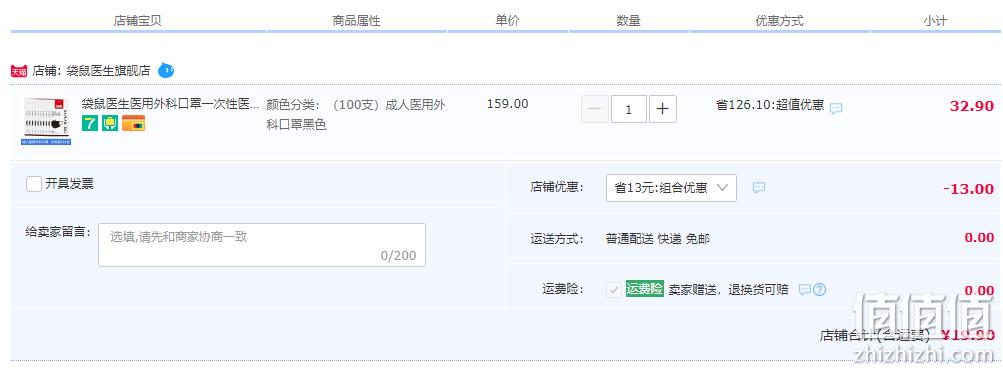1003x372 pixels.
Task: Click the 运送方式 label
Action: coord(557,239)
